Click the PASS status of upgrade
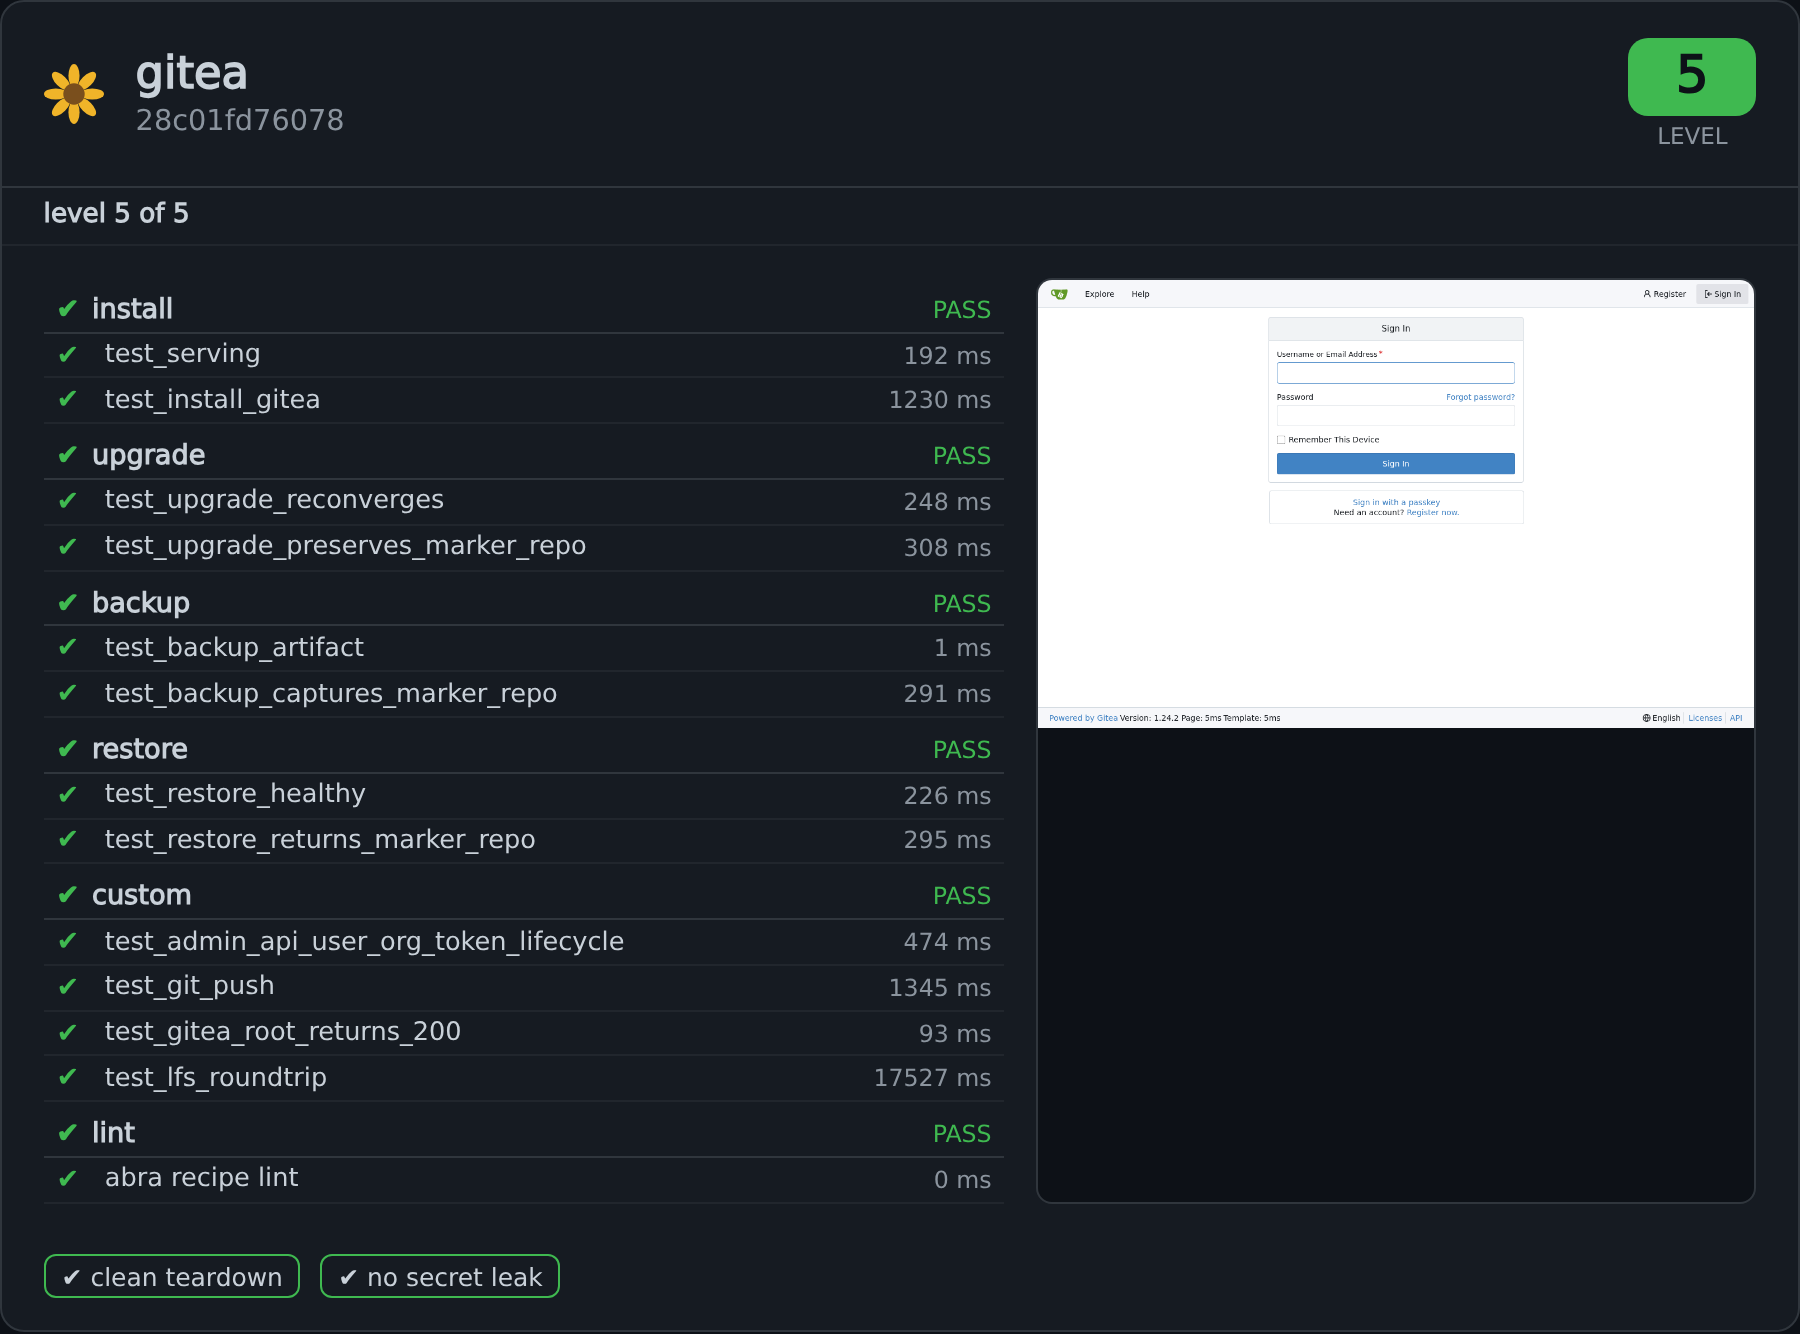The width and height of the screenshot is (1800, 1334). coord(962,456)
